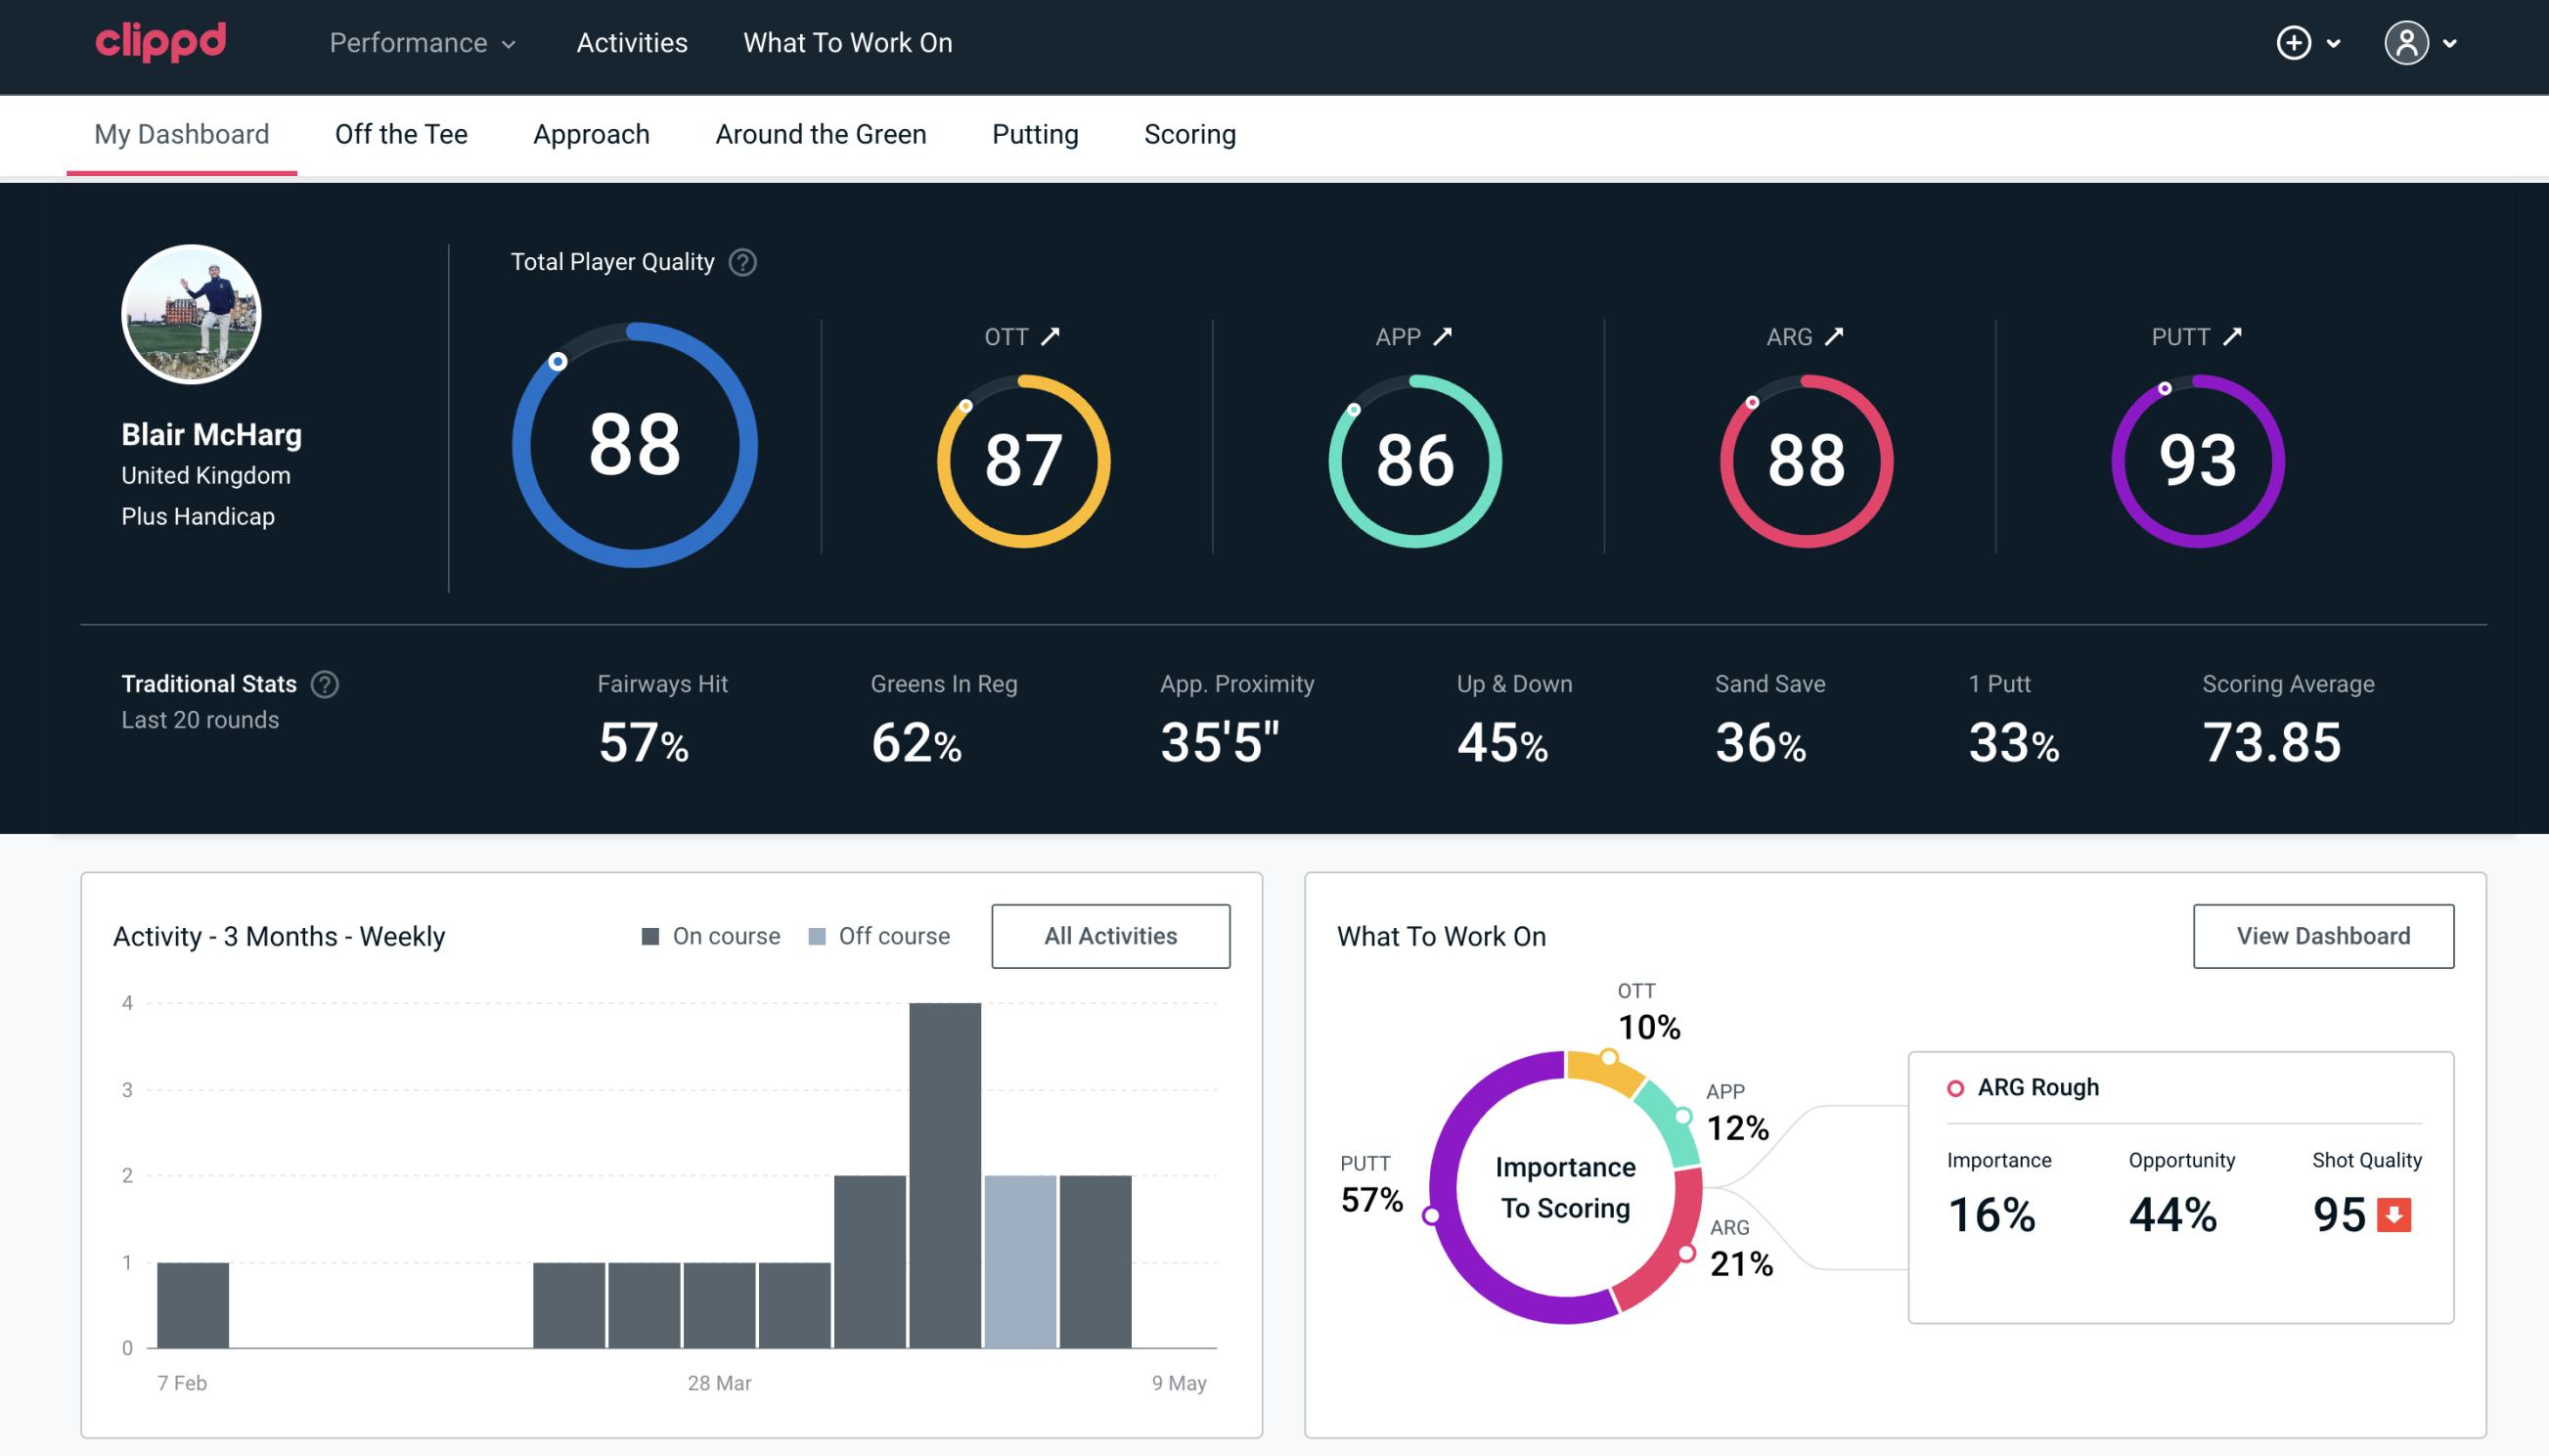Click the add activity plus icon
Screen dimensions: 2549x1456
pos(2297,44)
